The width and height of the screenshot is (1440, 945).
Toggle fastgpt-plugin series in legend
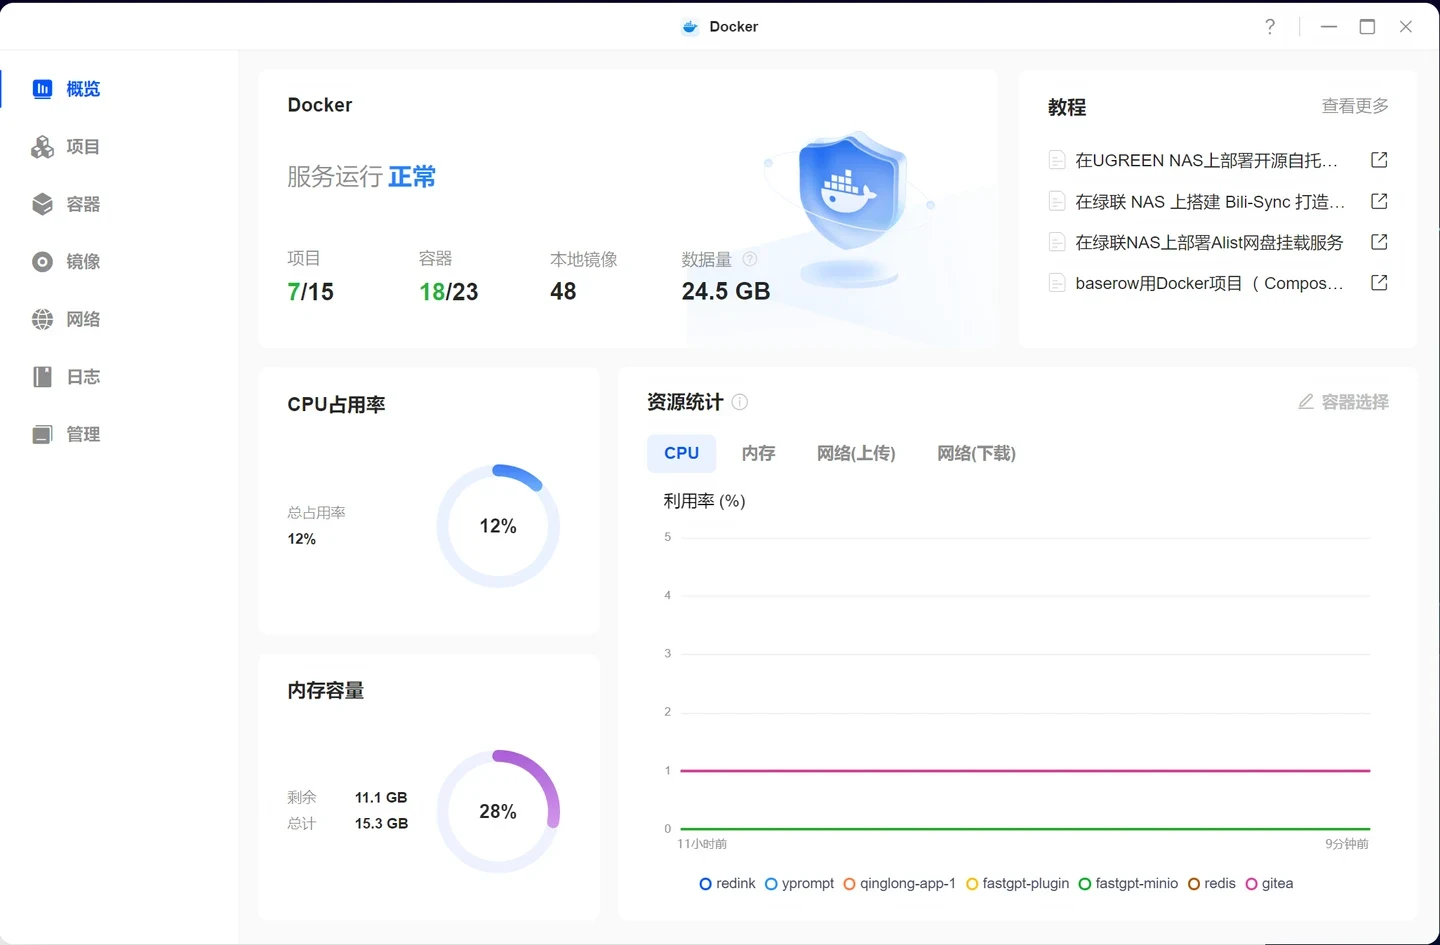click(1018, 884)
